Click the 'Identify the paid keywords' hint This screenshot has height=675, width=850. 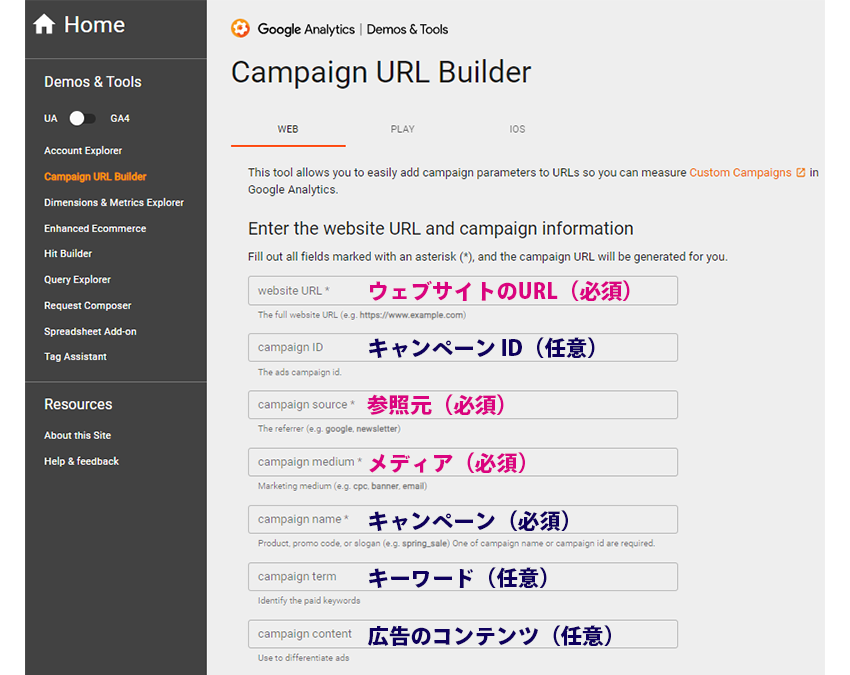[x=309, y=601]
